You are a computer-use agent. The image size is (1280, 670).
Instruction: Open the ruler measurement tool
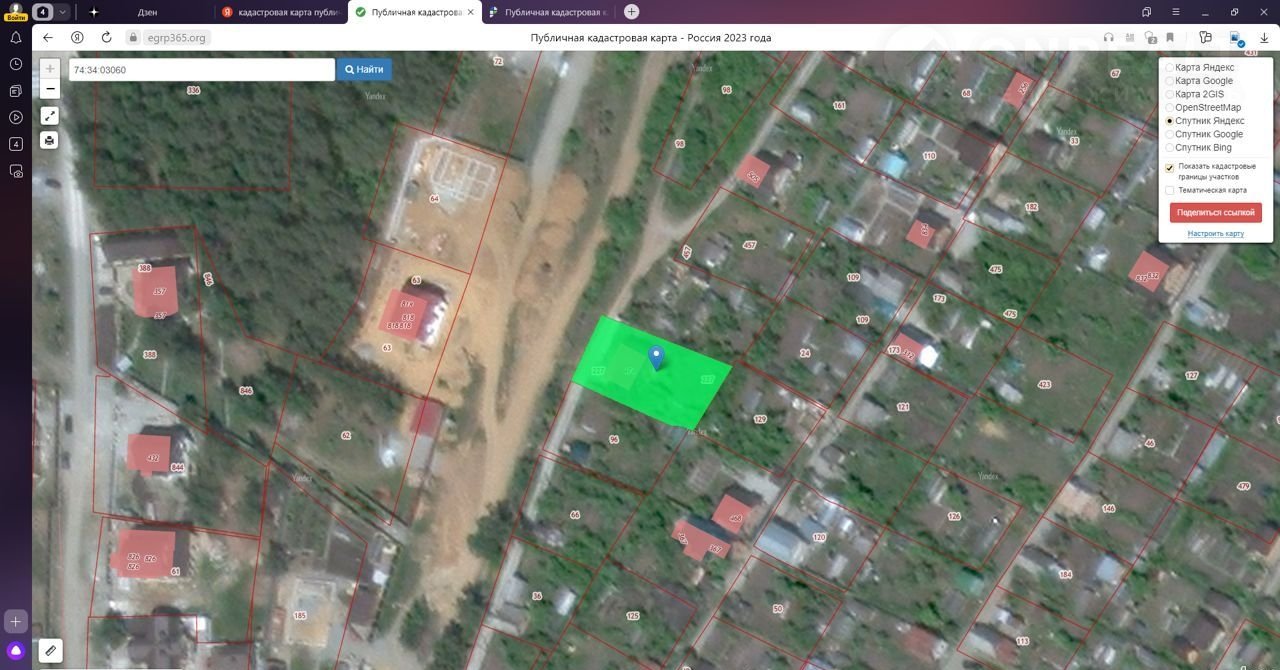[x=50, y=651]
